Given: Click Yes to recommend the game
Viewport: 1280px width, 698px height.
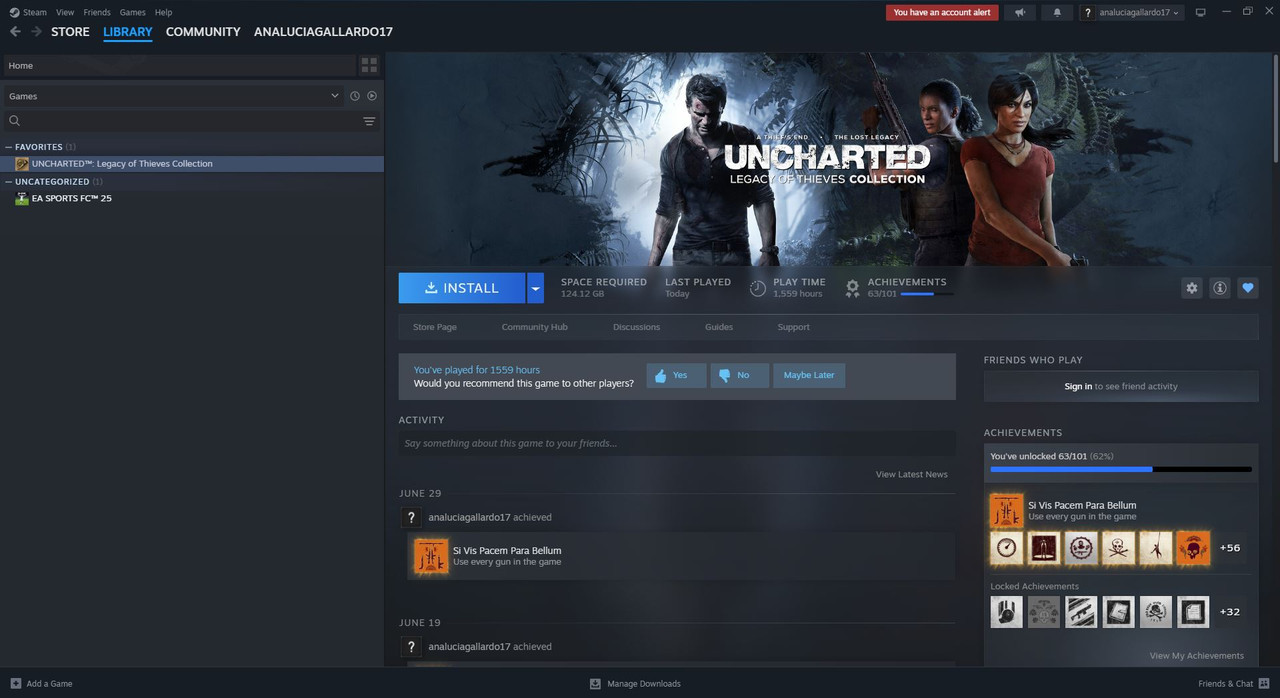Looking at the screenshot, I should tap(676, 375).
